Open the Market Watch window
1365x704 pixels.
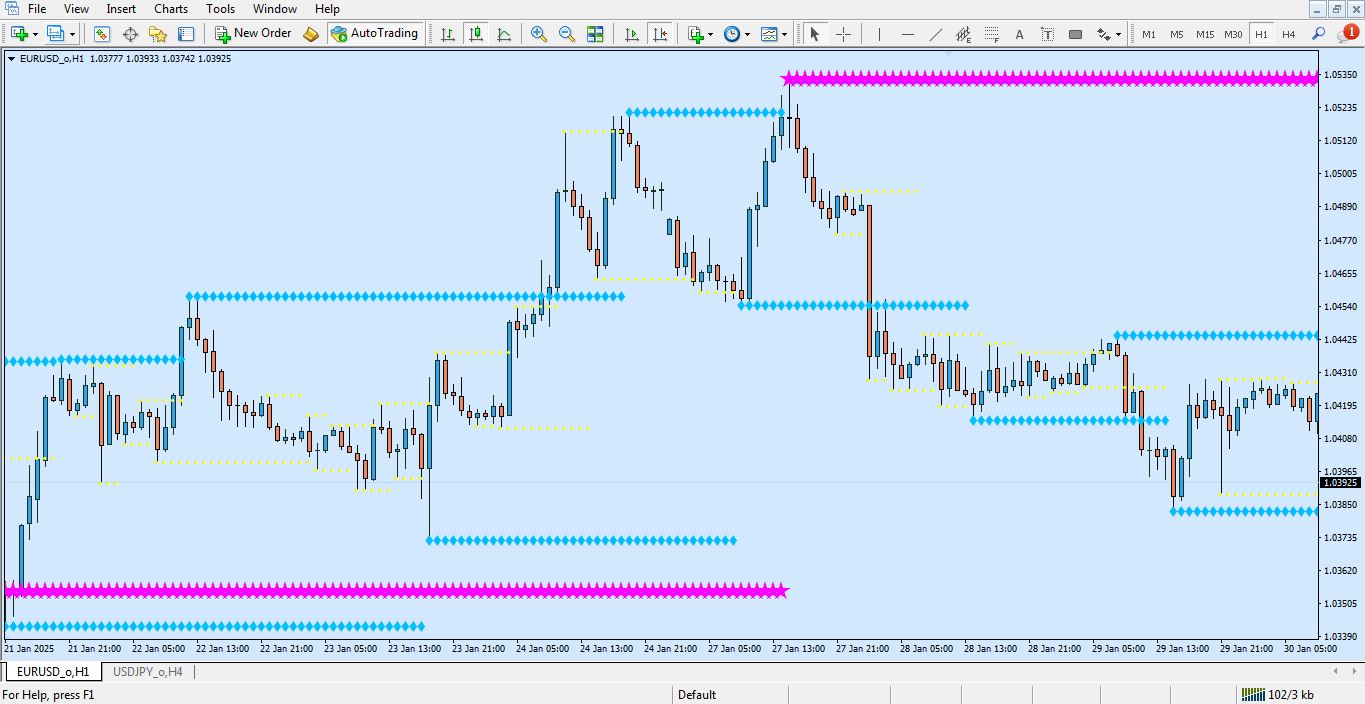[103, 33]
